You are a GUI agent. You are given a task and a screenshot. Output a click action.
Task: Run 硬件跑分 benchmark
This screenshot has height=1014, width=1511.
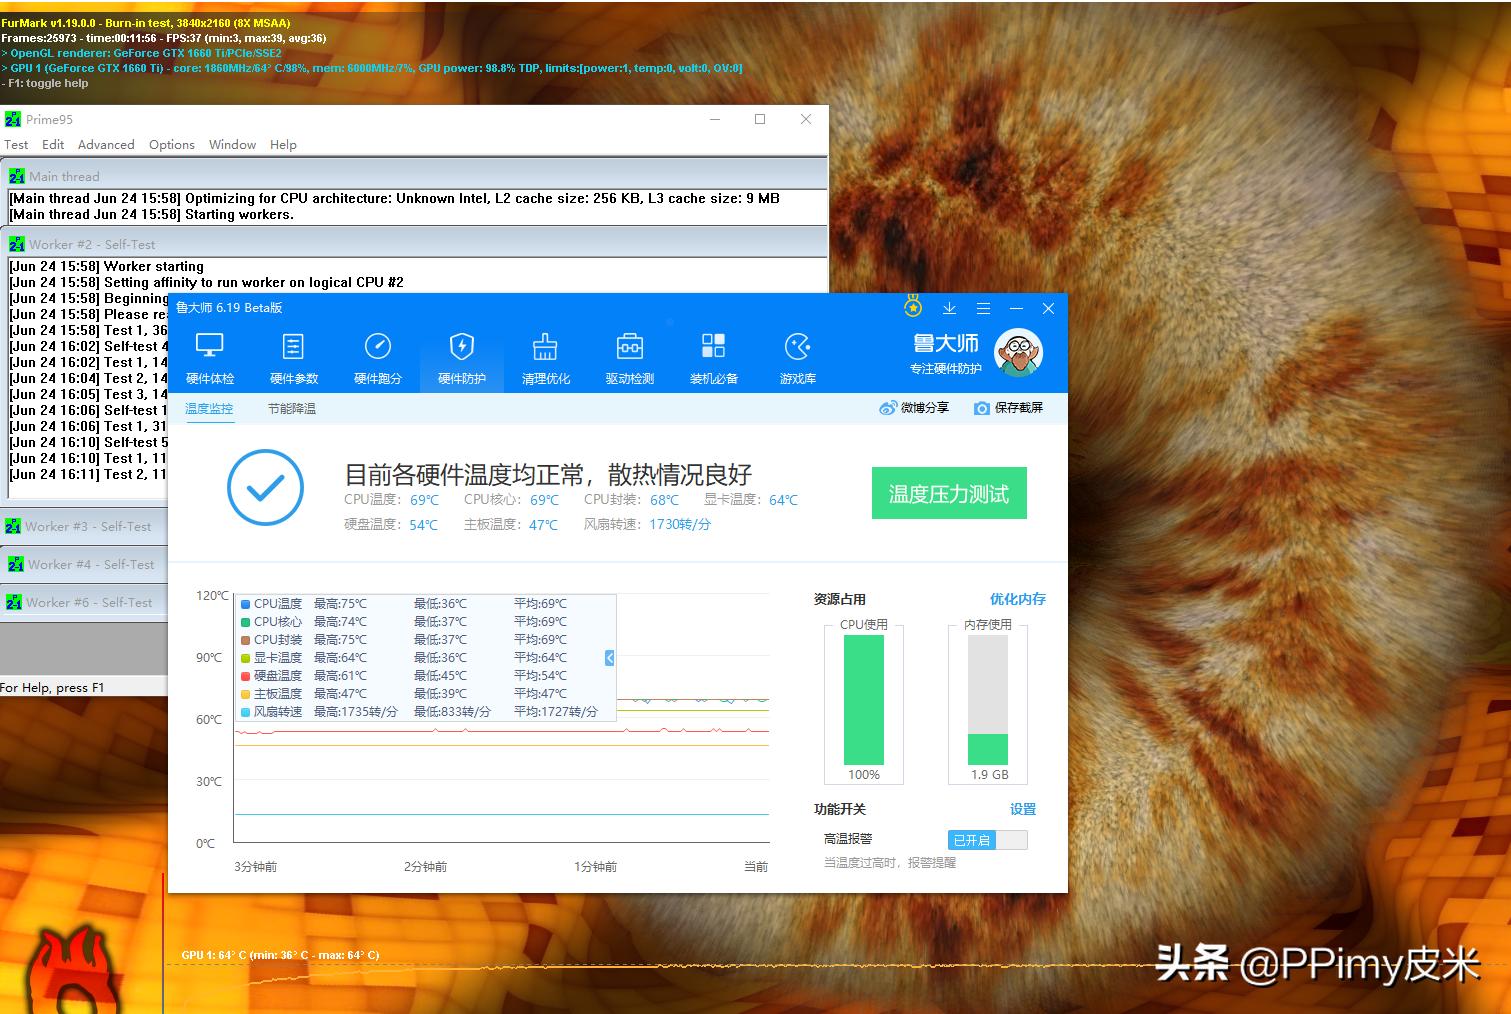[x=378, y=356]
